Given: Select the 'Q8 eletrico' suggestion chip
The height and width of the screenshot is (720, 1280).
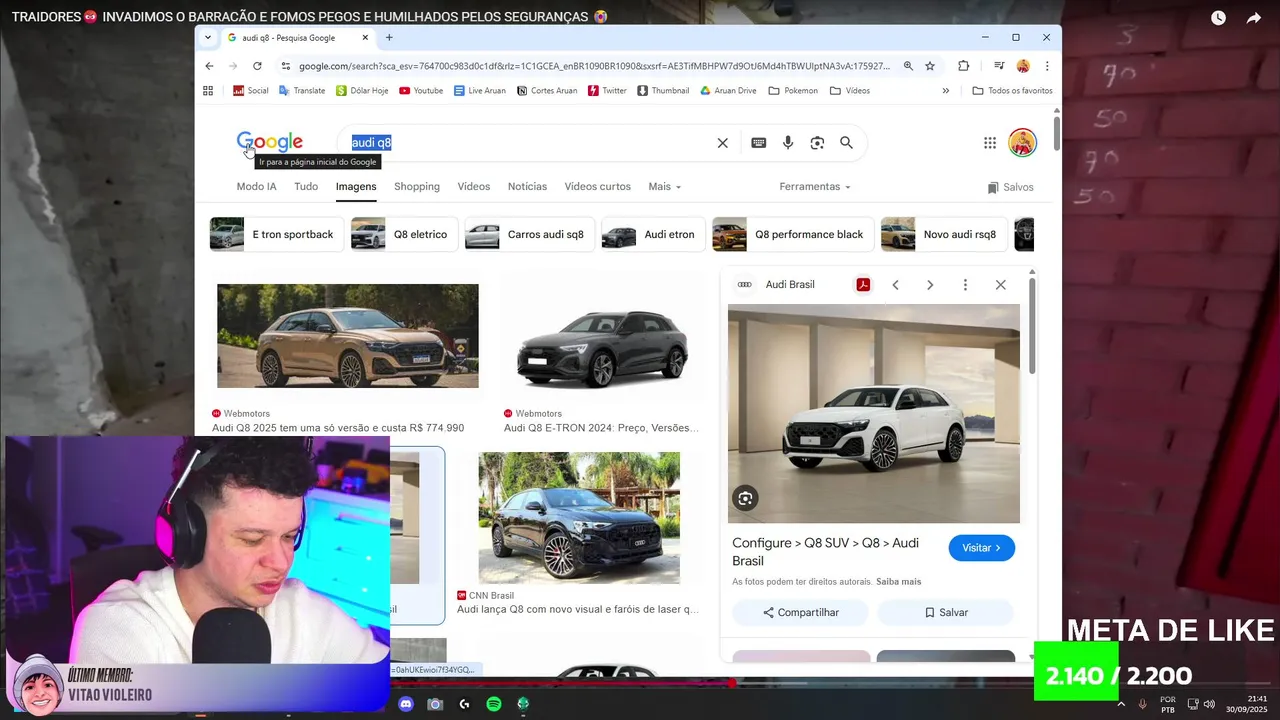Looking at the screenshot, I should click(x=404, y=234).
